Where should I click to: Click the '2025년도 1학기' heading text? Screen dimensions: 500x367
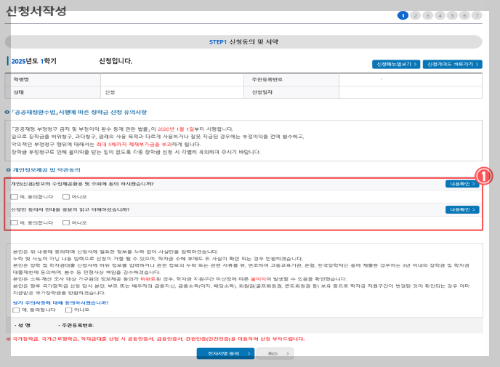tap(34, 61)
